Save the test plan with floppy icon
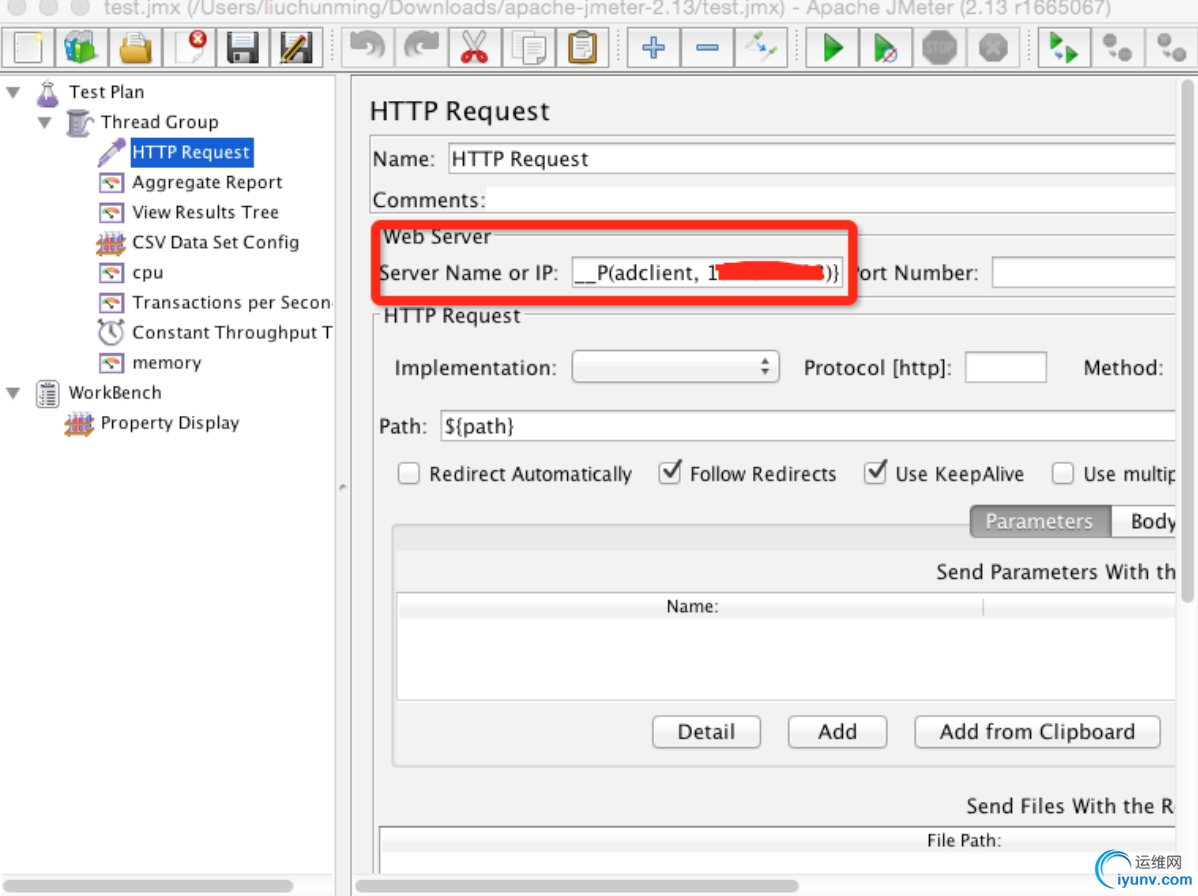Image resolution: width=1198 pixels, height=896 pixels. (x=242, y=48)
